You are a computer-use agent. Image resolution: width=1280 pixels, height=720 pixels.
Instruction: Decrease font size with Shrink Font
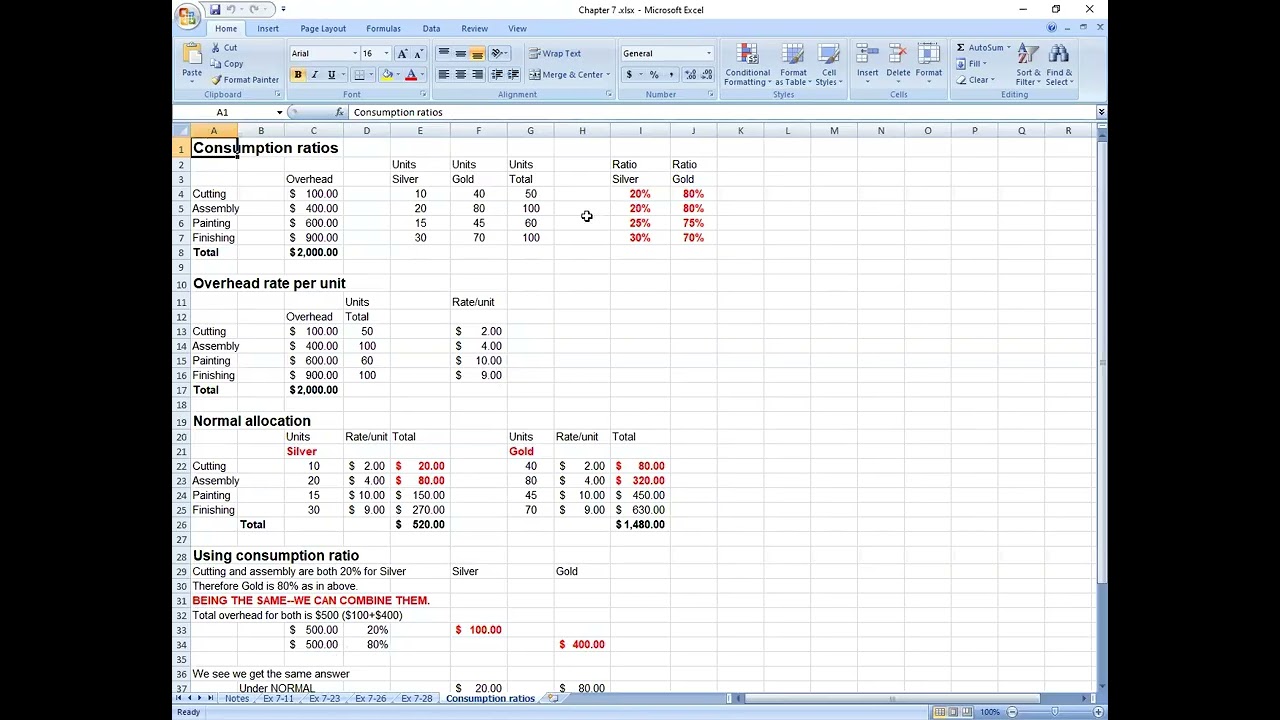(417, 54)
